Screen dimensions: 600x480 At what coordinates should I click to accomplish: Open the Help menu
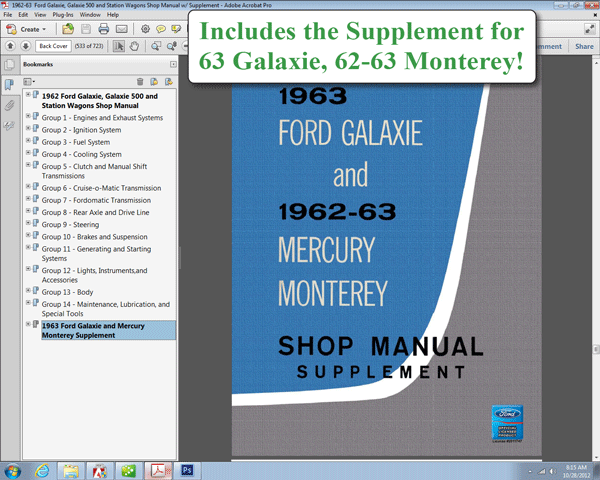click(113, 15)
